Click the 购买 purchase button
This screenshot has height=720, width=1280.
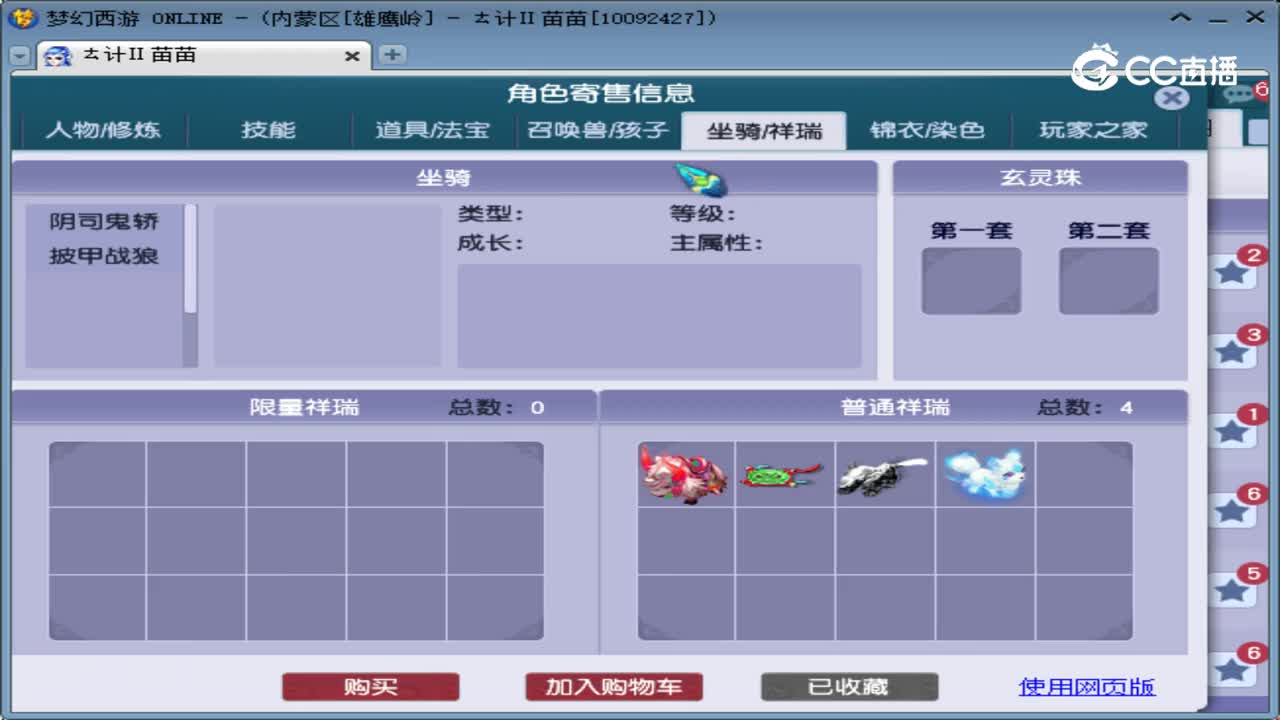[x=370, y=686]
